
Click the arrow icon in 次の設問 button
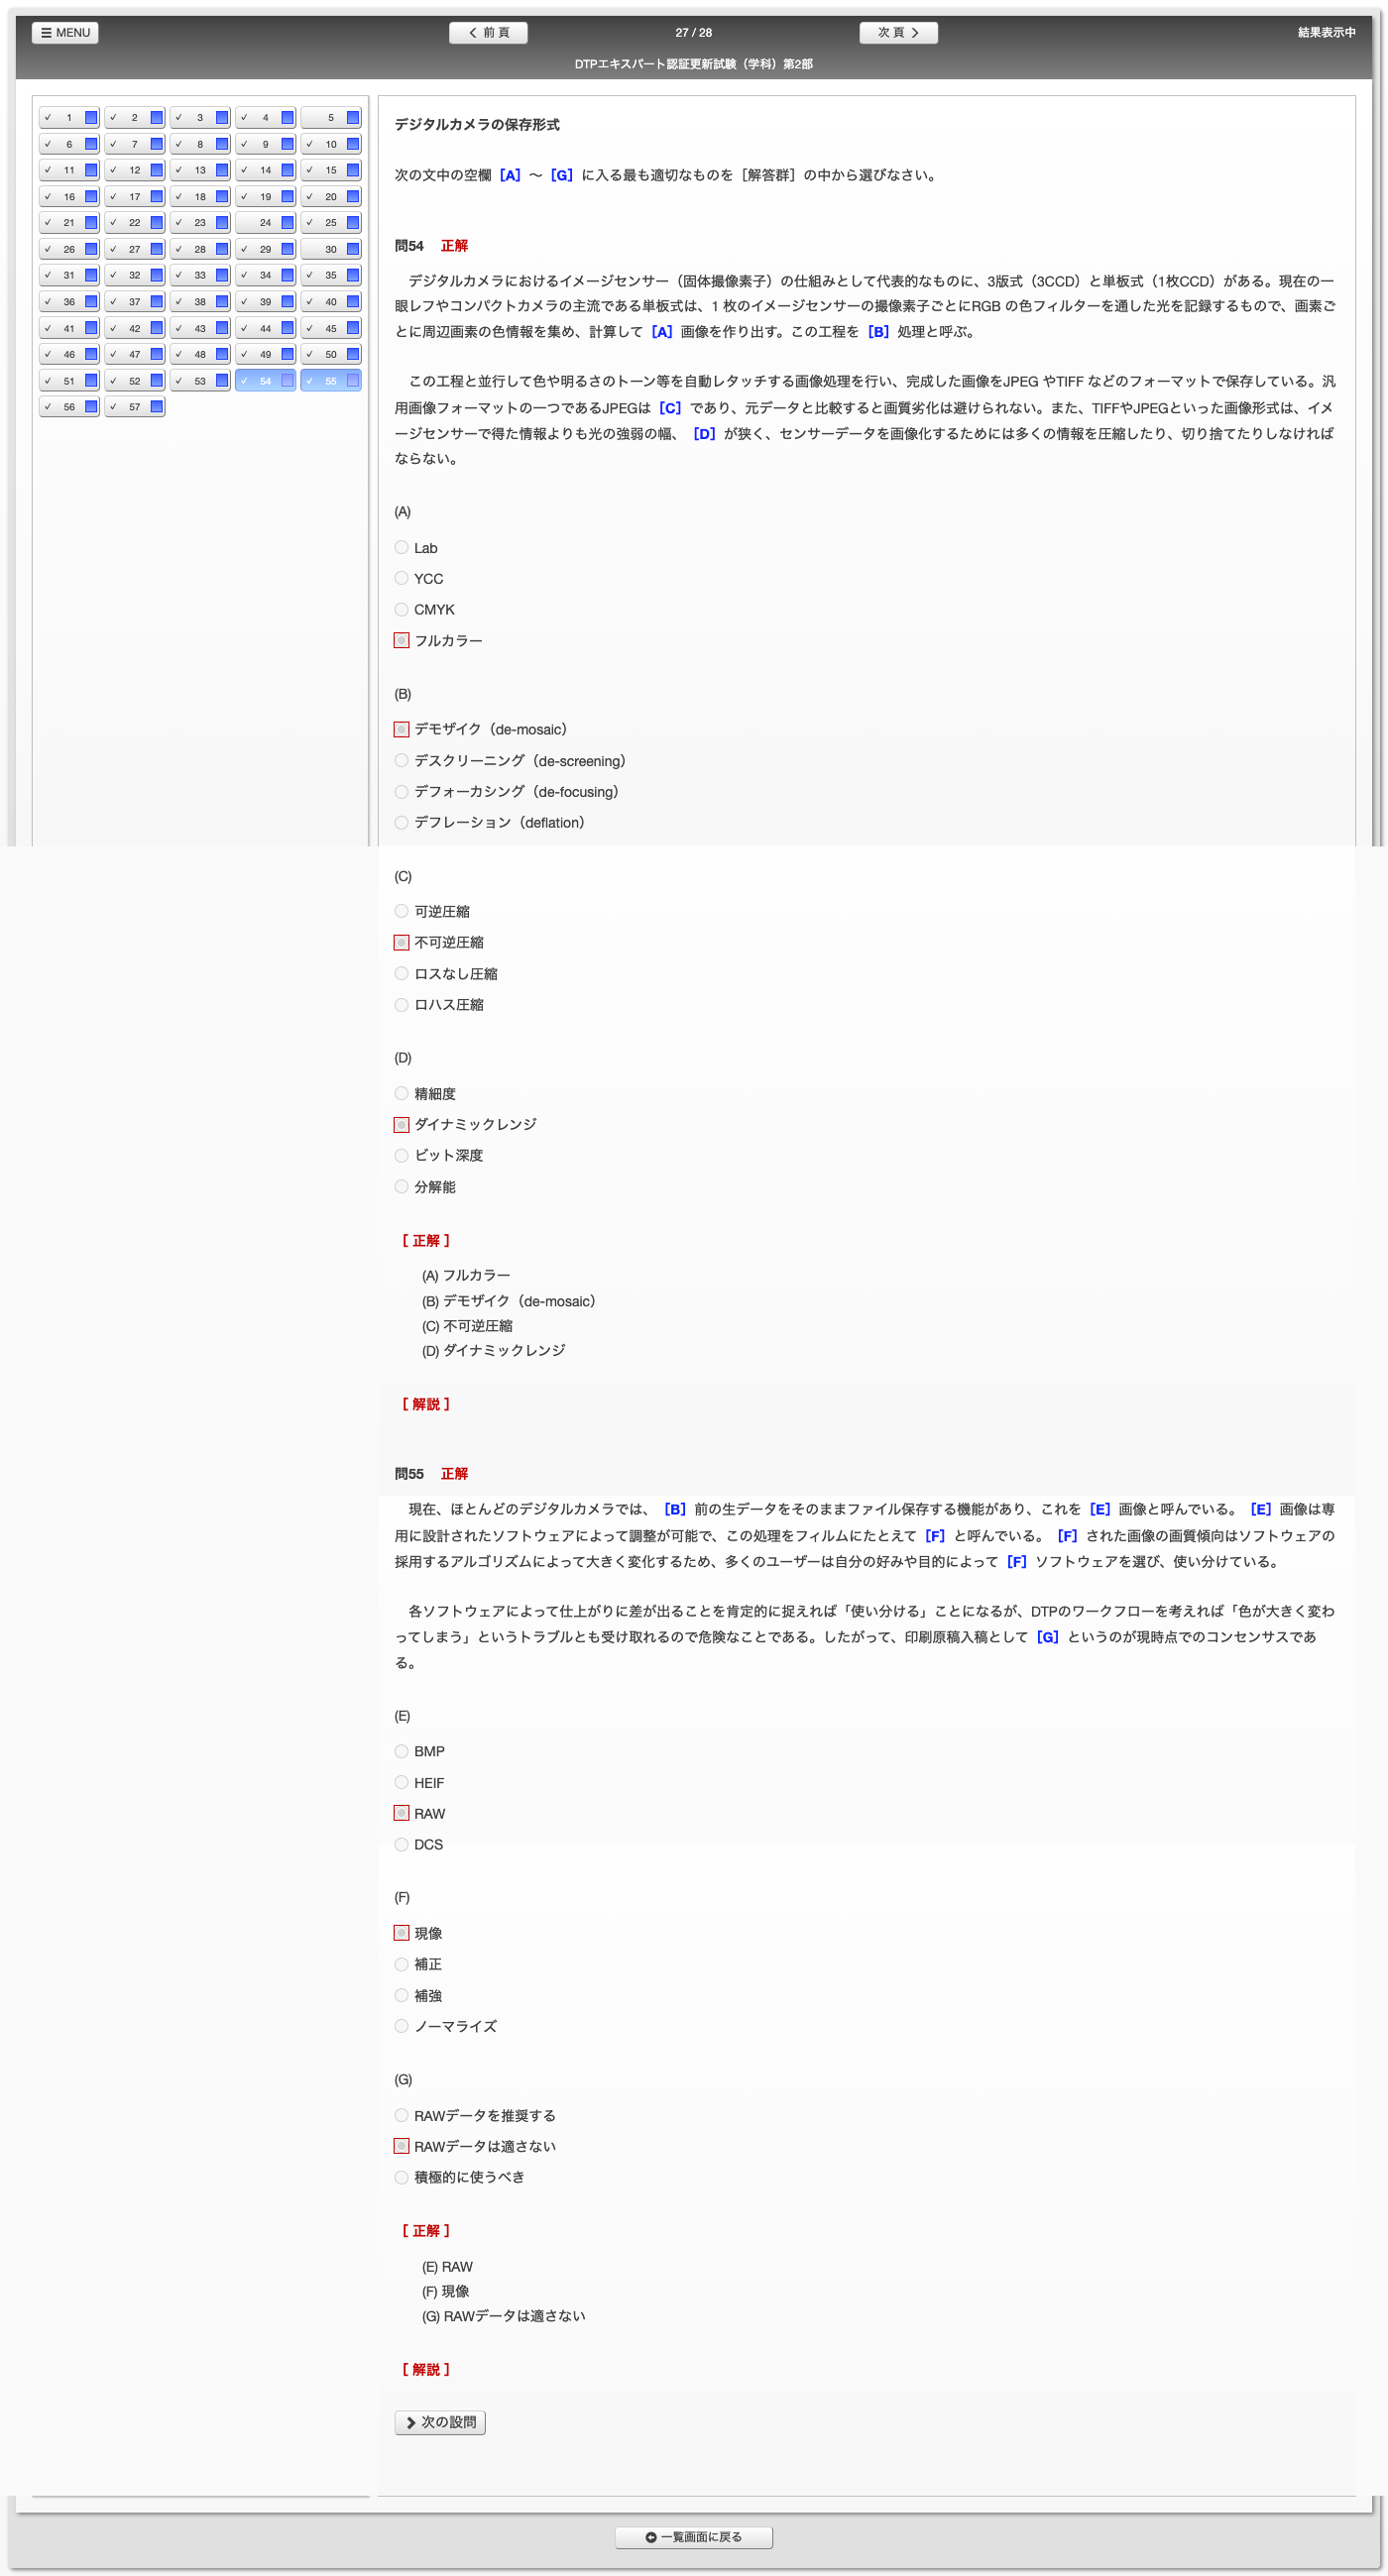410,2423
